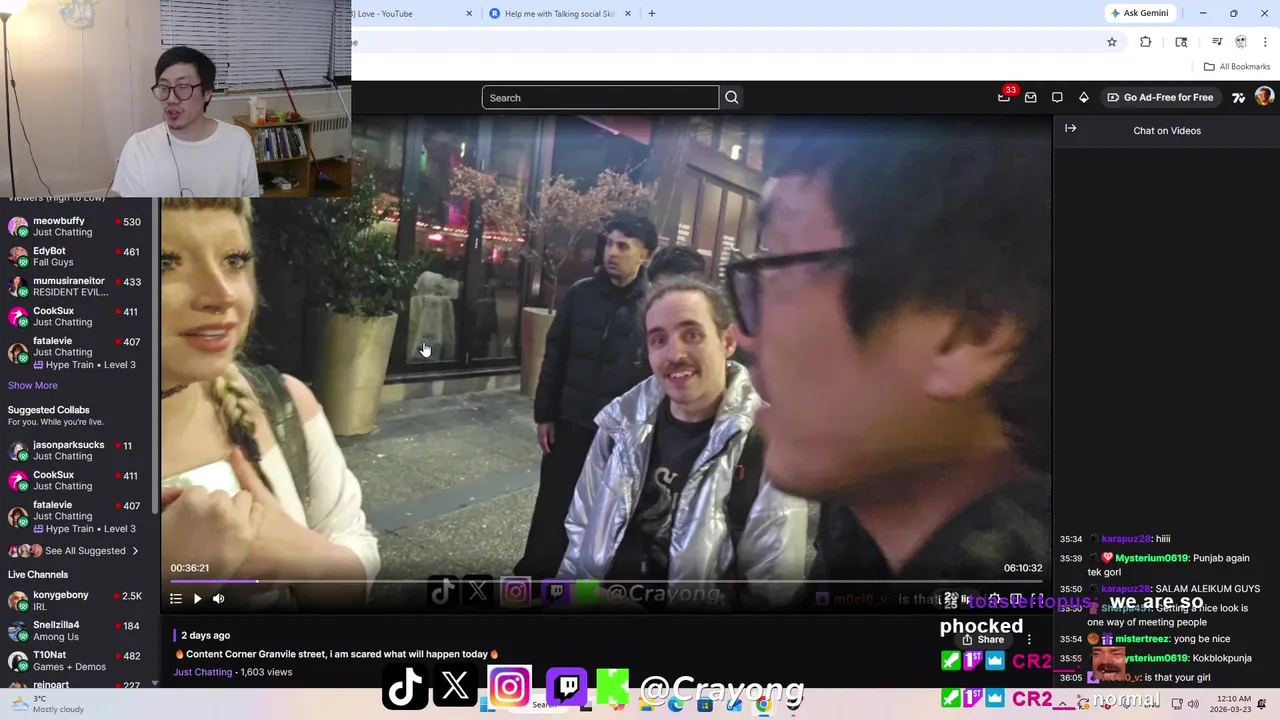
Task: Open the 7TV extension icon
Action: pyautogui.click(x=1238, y=97)
